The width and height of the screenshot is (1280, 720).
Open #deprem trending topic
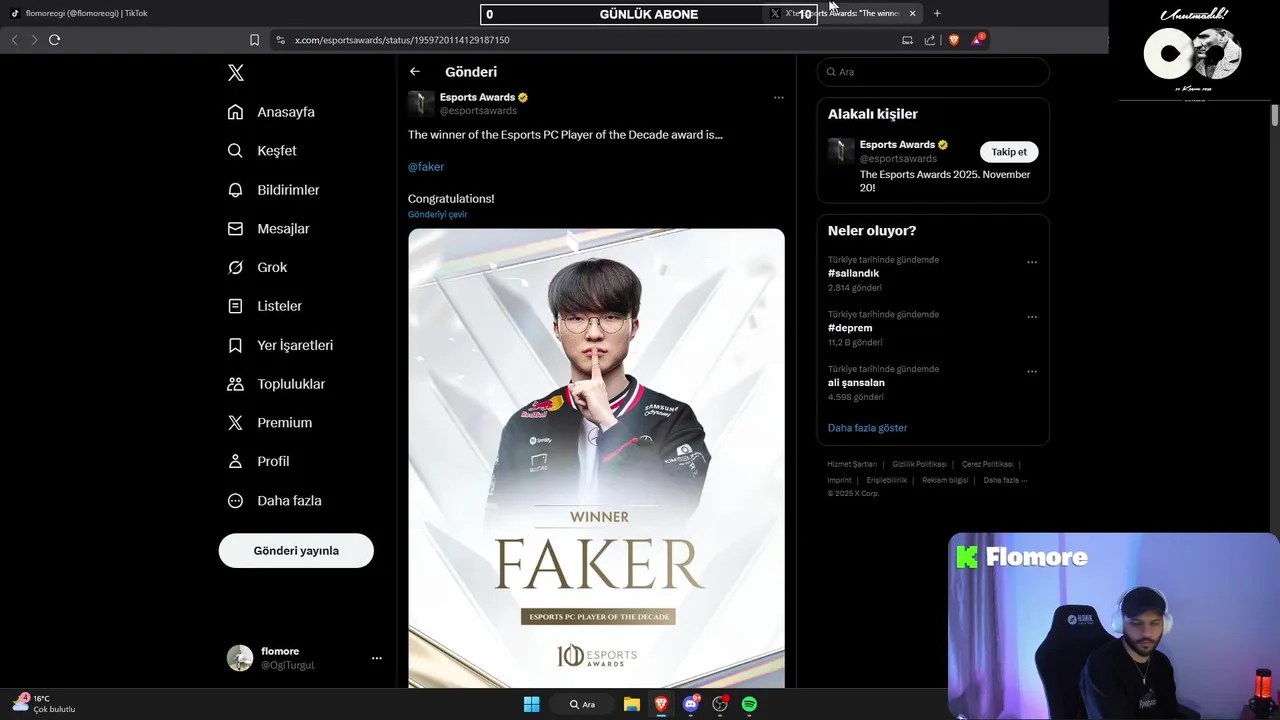click(x=850, y=328)
